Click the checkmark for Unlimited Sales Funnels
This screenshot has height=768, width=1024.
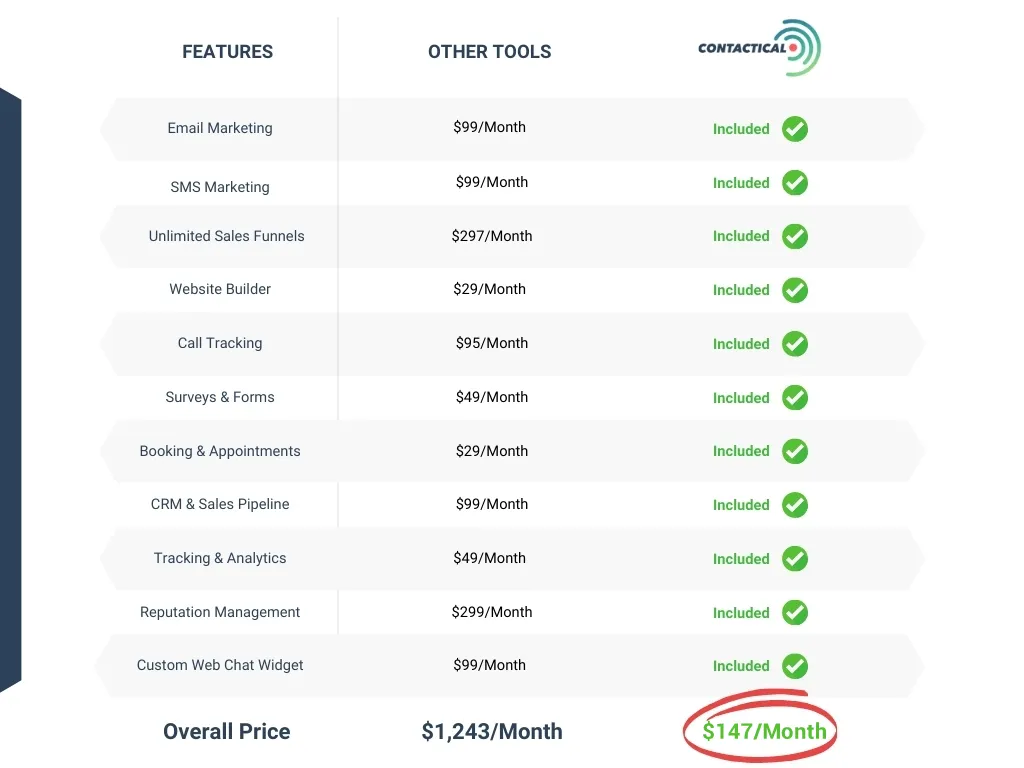tap(795, 236)
